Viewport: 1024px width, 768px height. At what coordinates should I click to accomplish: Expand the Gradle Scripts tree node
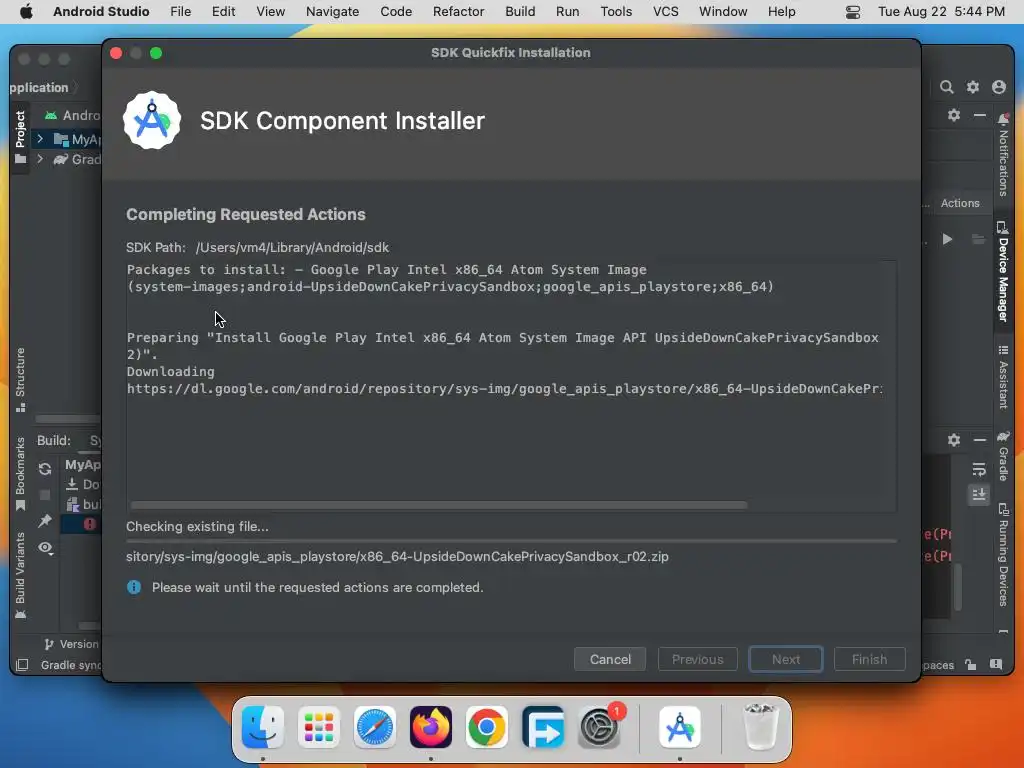(40, 159)
